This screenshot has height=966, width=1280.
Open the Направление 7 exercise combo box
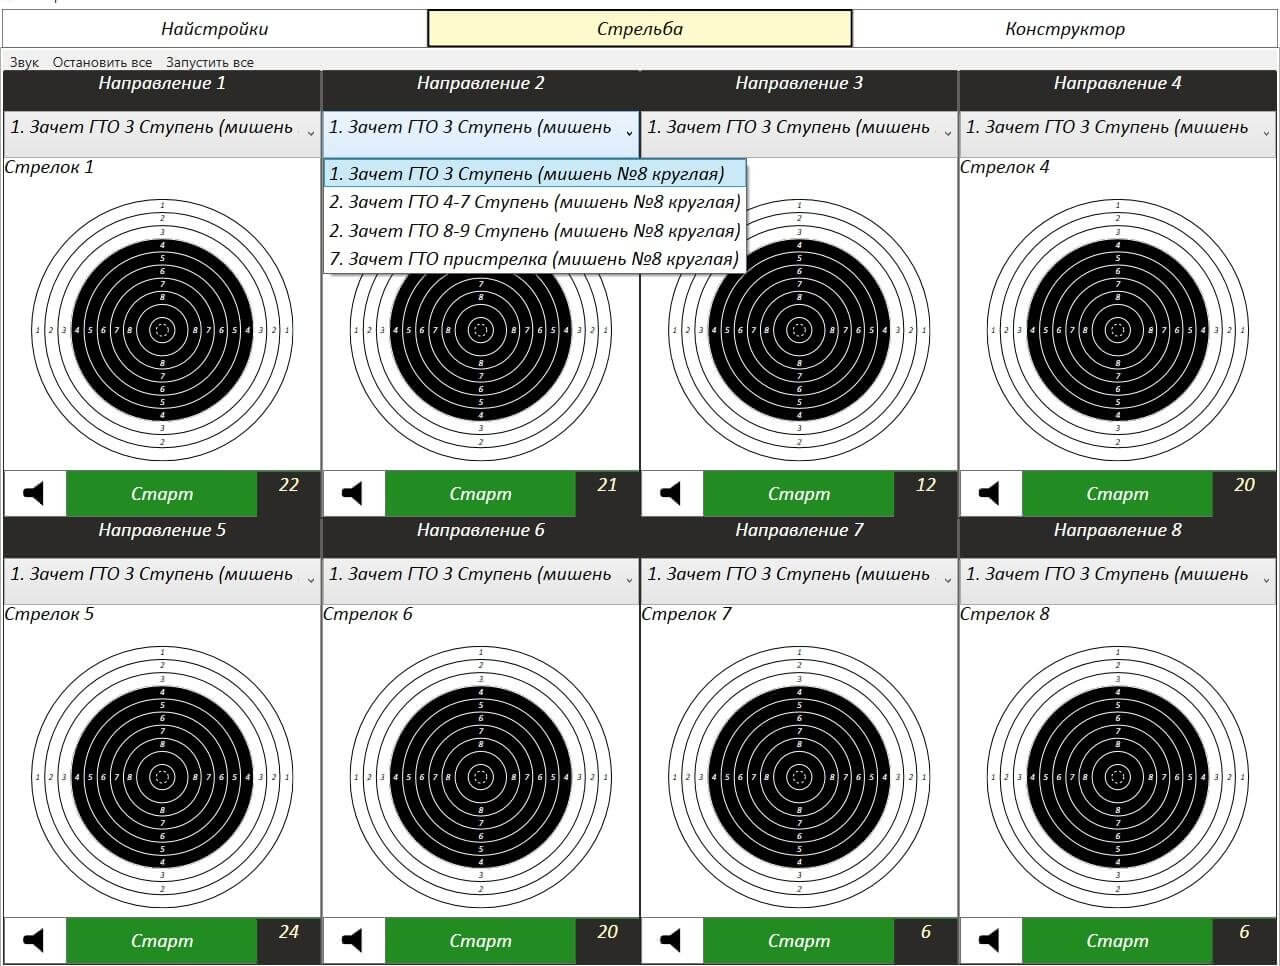pos(798,576)
